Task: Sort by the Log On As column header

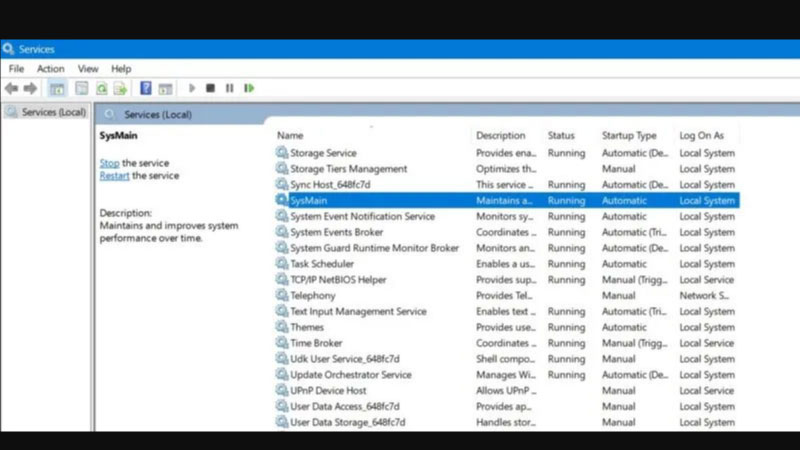Action: [x=702, y=135]
